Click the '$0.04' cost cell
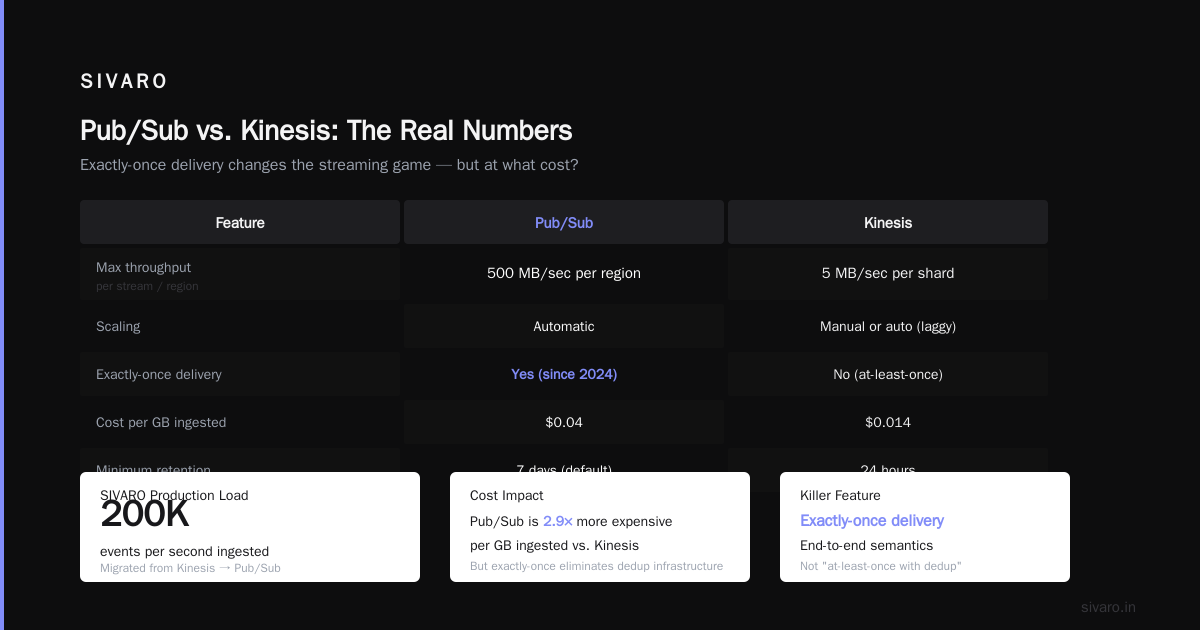Screen dimensions: 1200x630 [564, 422]
